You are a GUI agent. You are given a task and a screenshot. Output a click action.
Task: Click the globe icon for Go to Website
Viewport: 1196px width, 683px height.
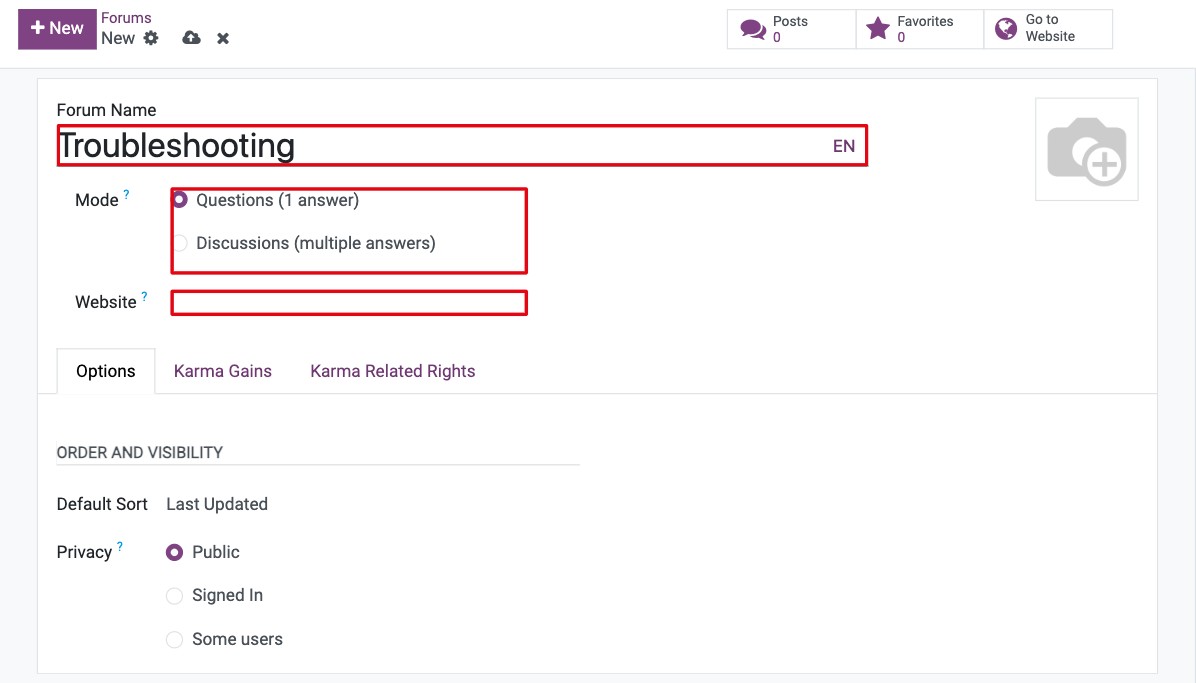coord(1006,29)
